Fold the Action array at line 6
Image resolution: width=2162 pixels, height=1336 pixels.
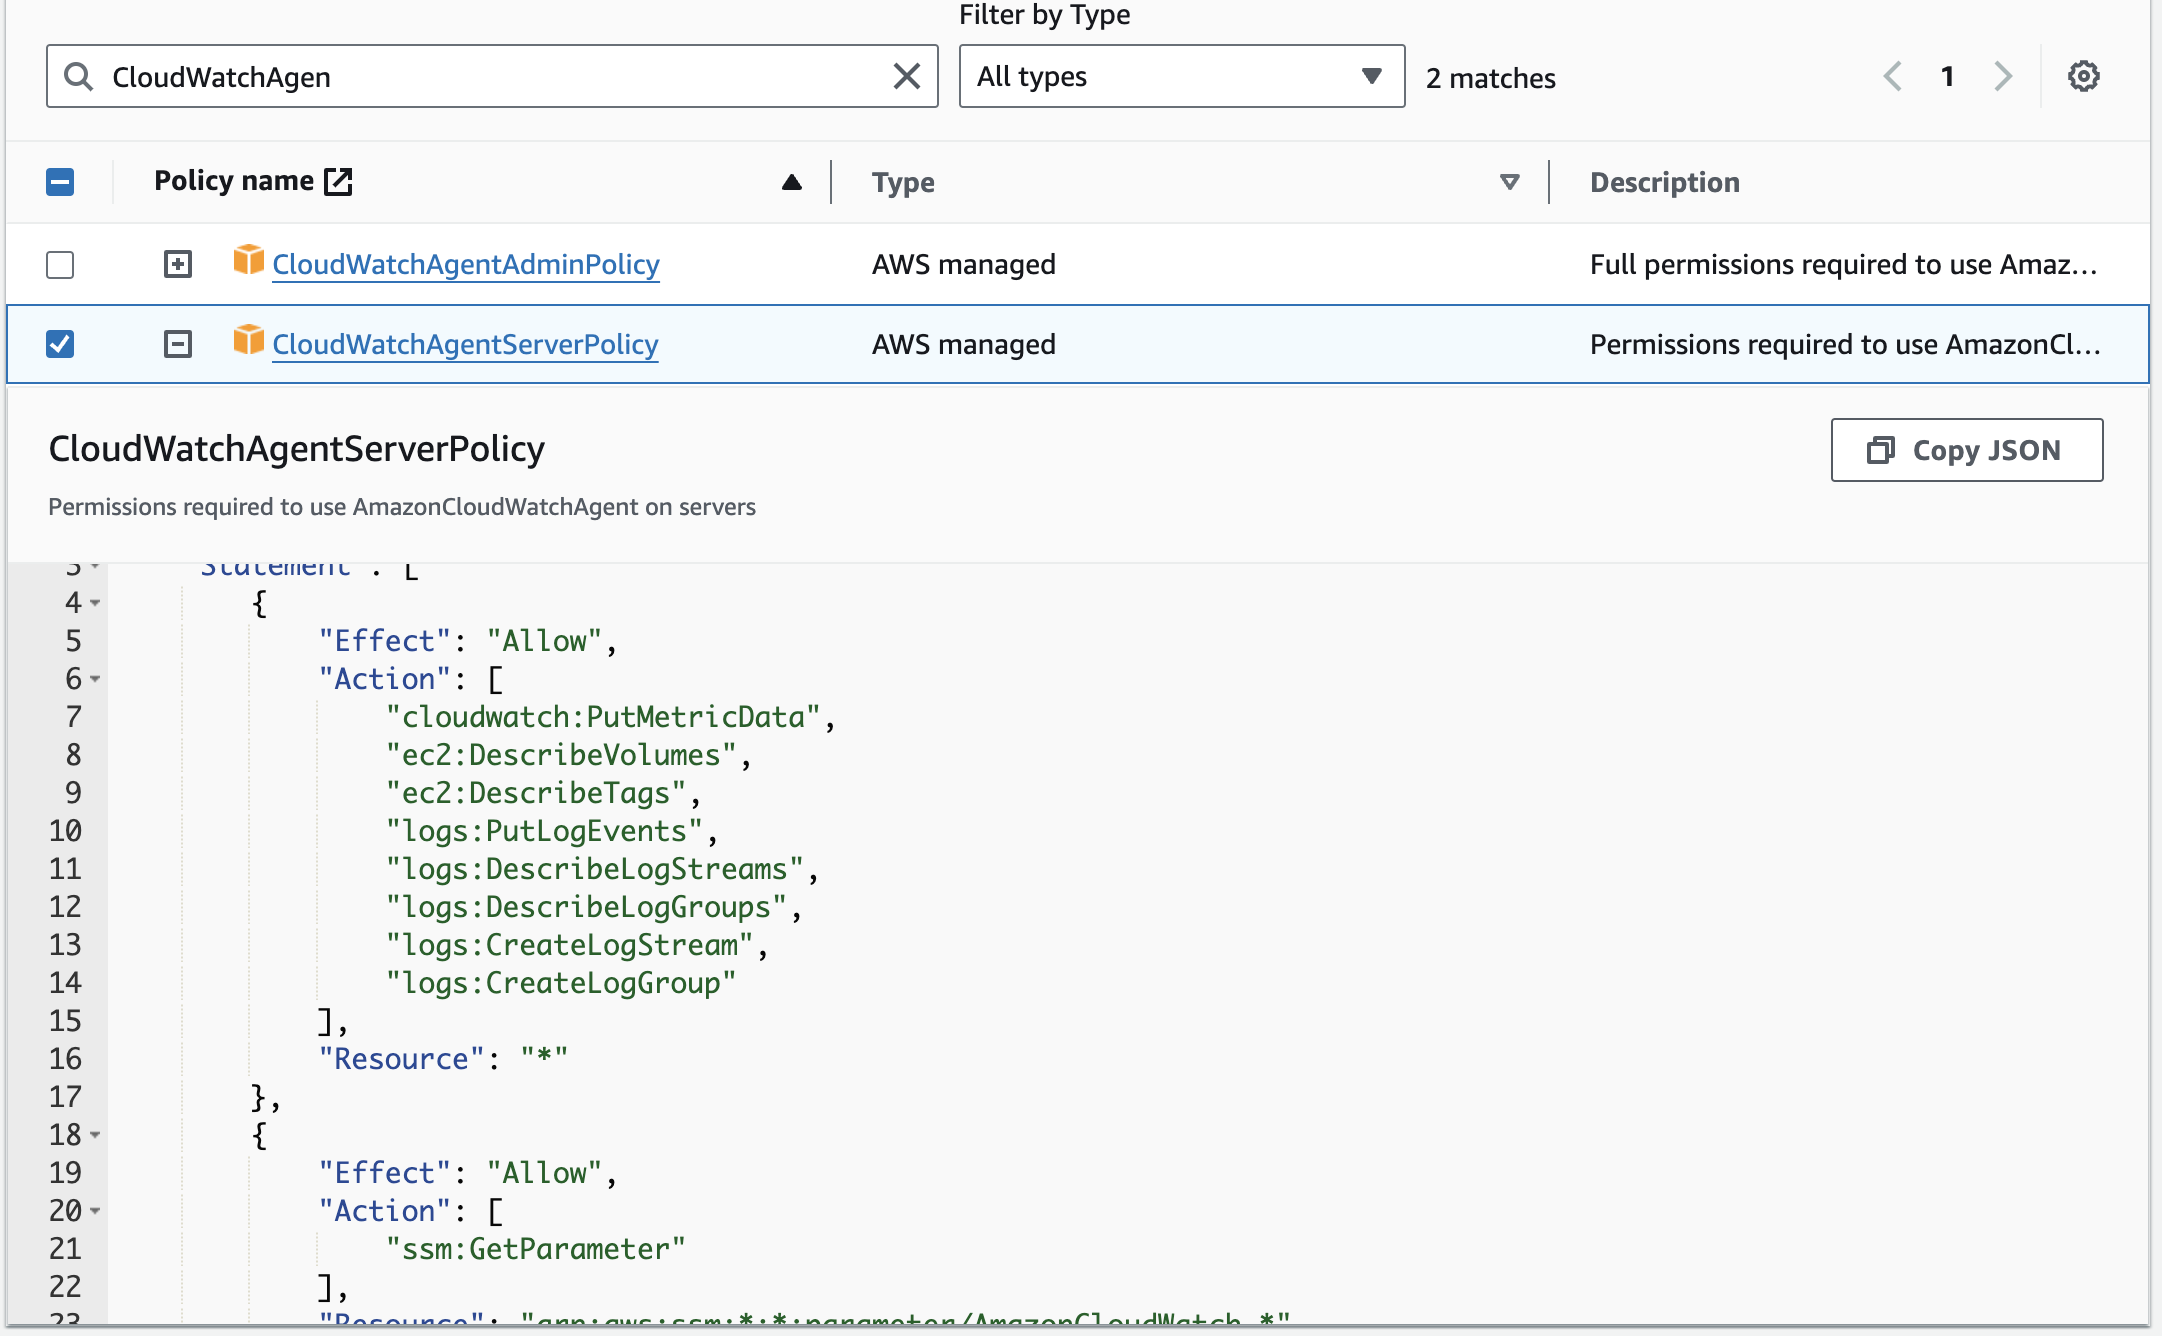tap(96, 679)
